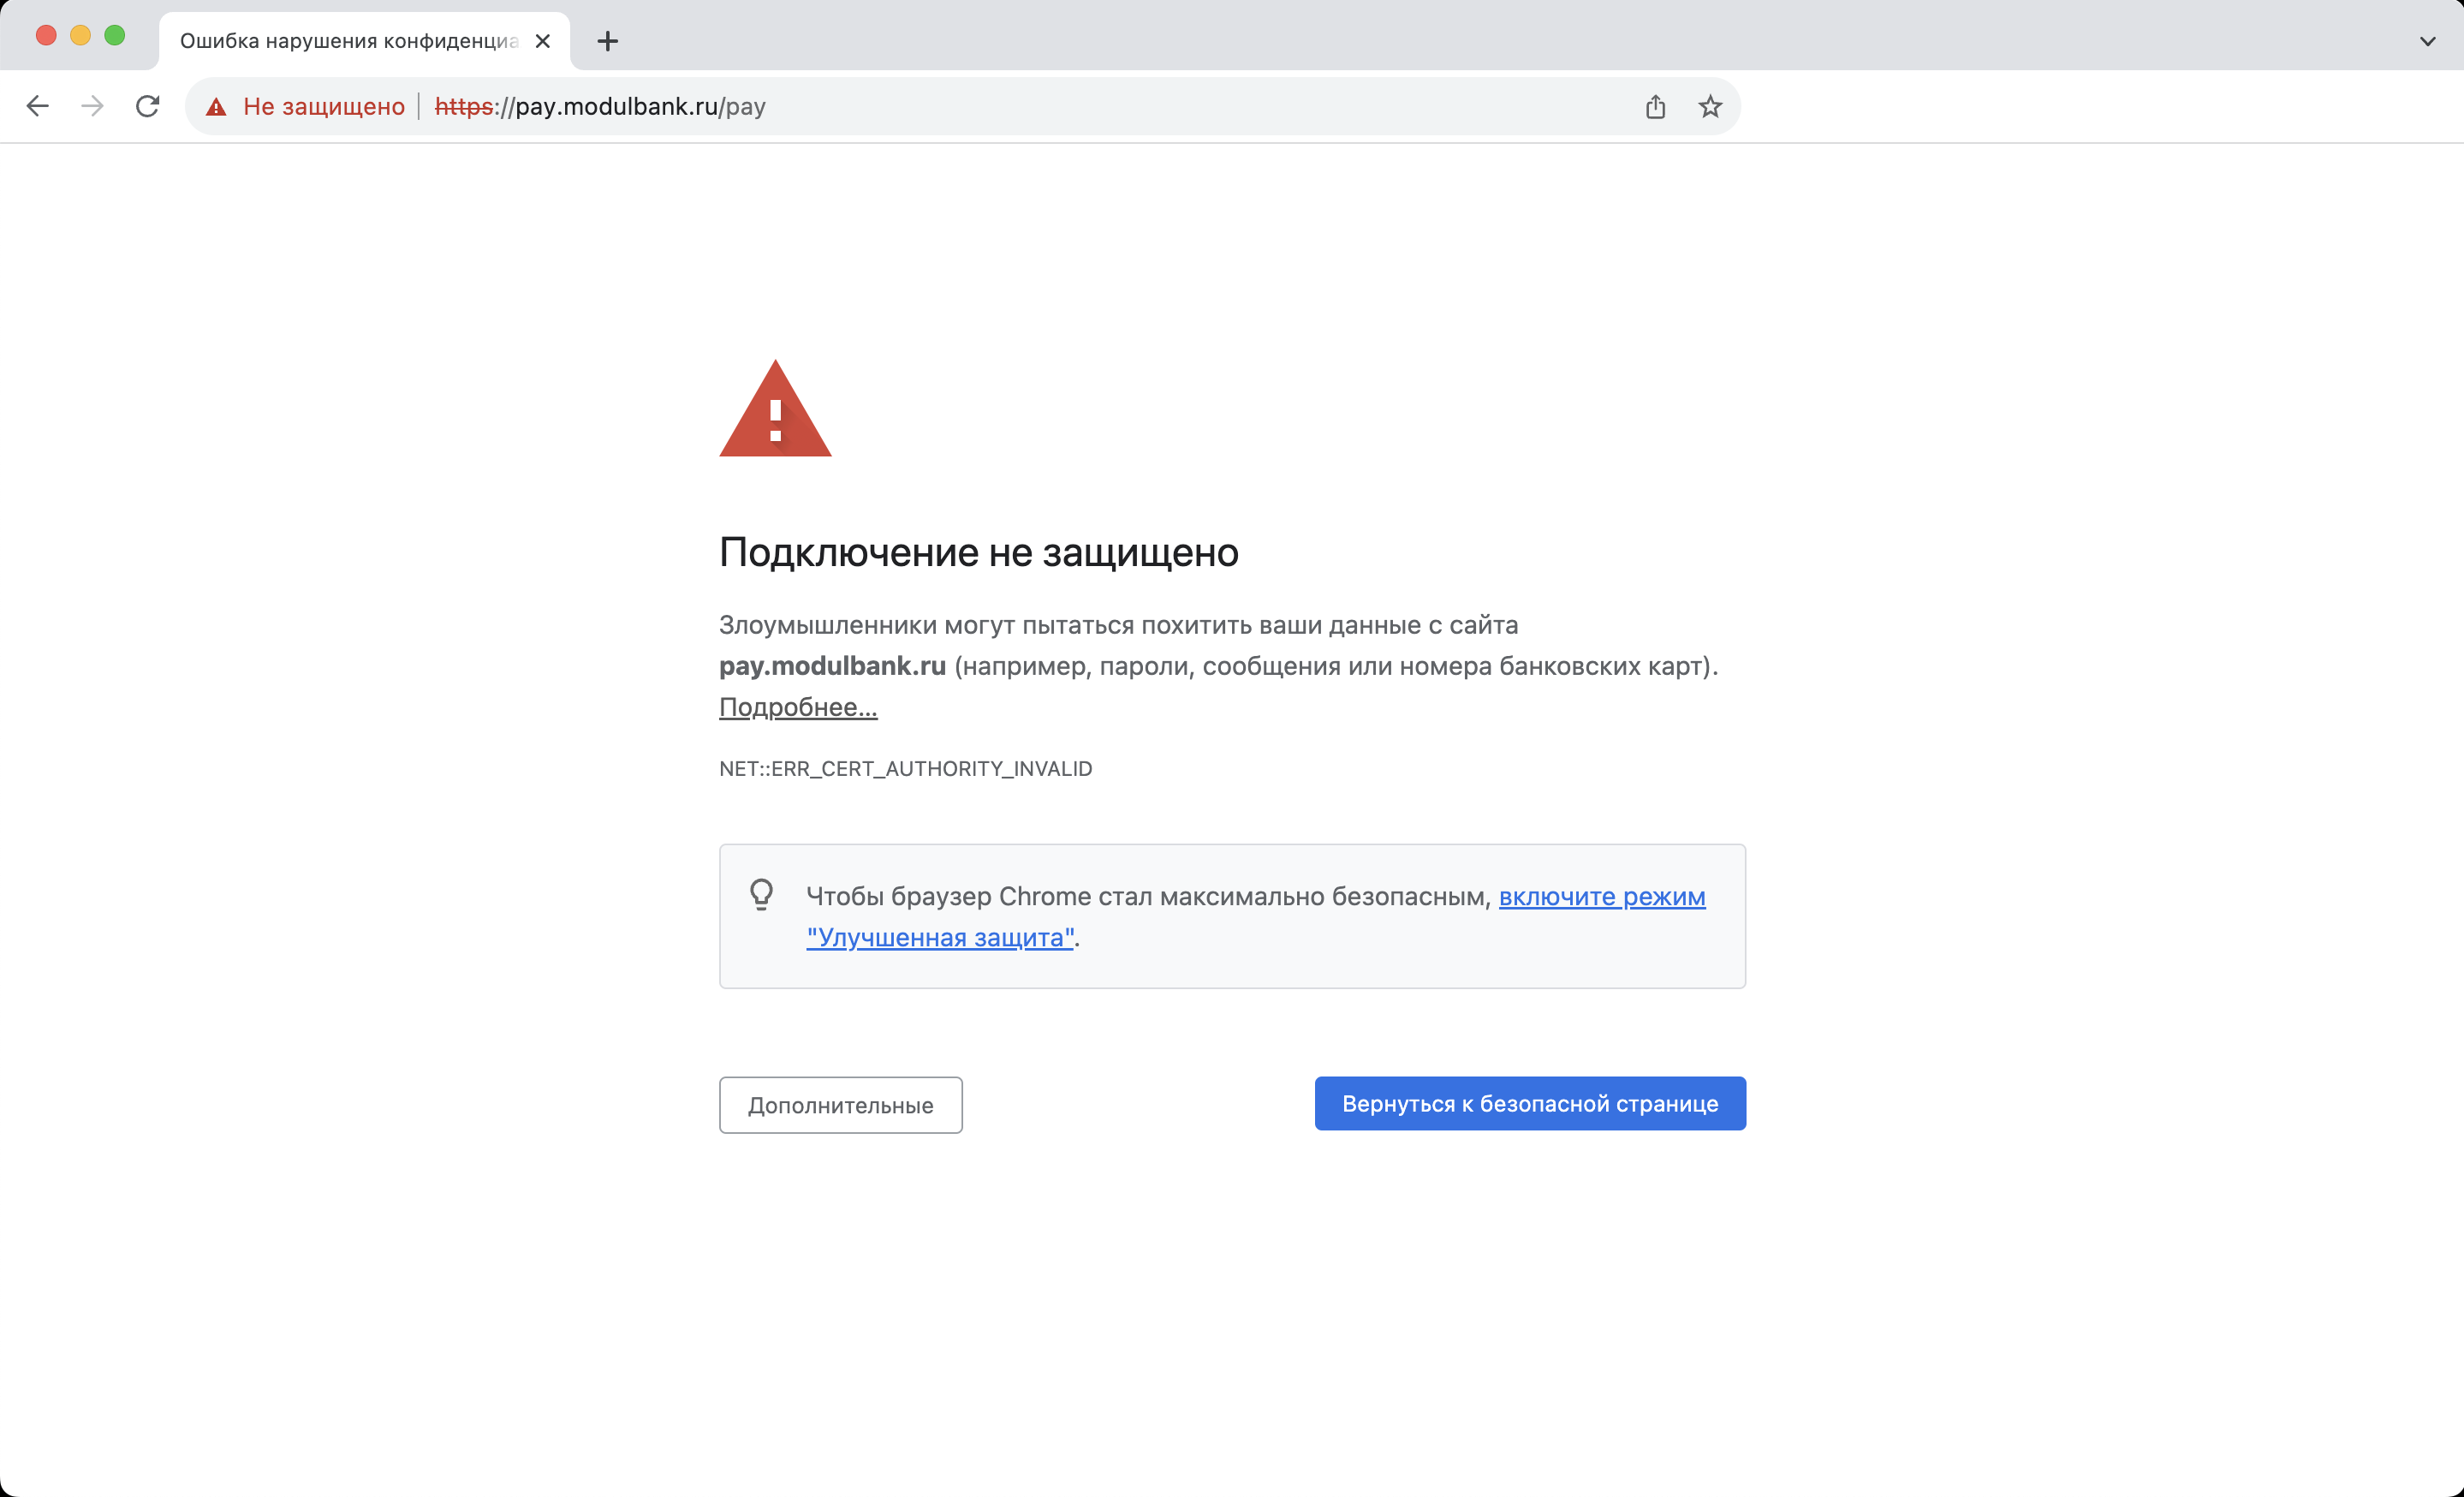Click the Не защищено security label
The width and height of the screenshot is (2464, 1497).
(324, 106)
